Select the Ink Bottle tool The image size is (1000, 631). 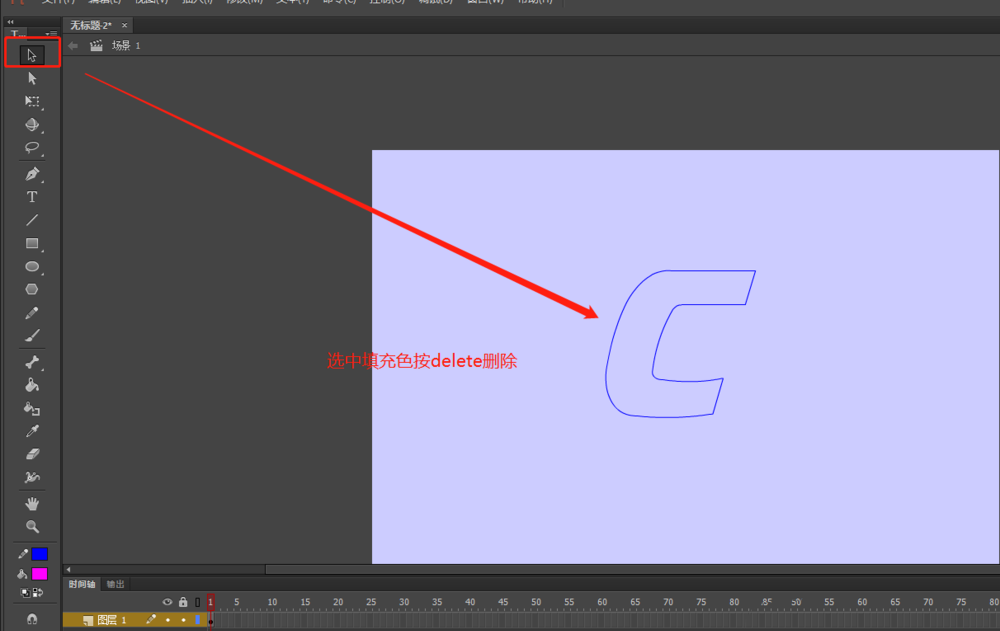coord(32,408)
